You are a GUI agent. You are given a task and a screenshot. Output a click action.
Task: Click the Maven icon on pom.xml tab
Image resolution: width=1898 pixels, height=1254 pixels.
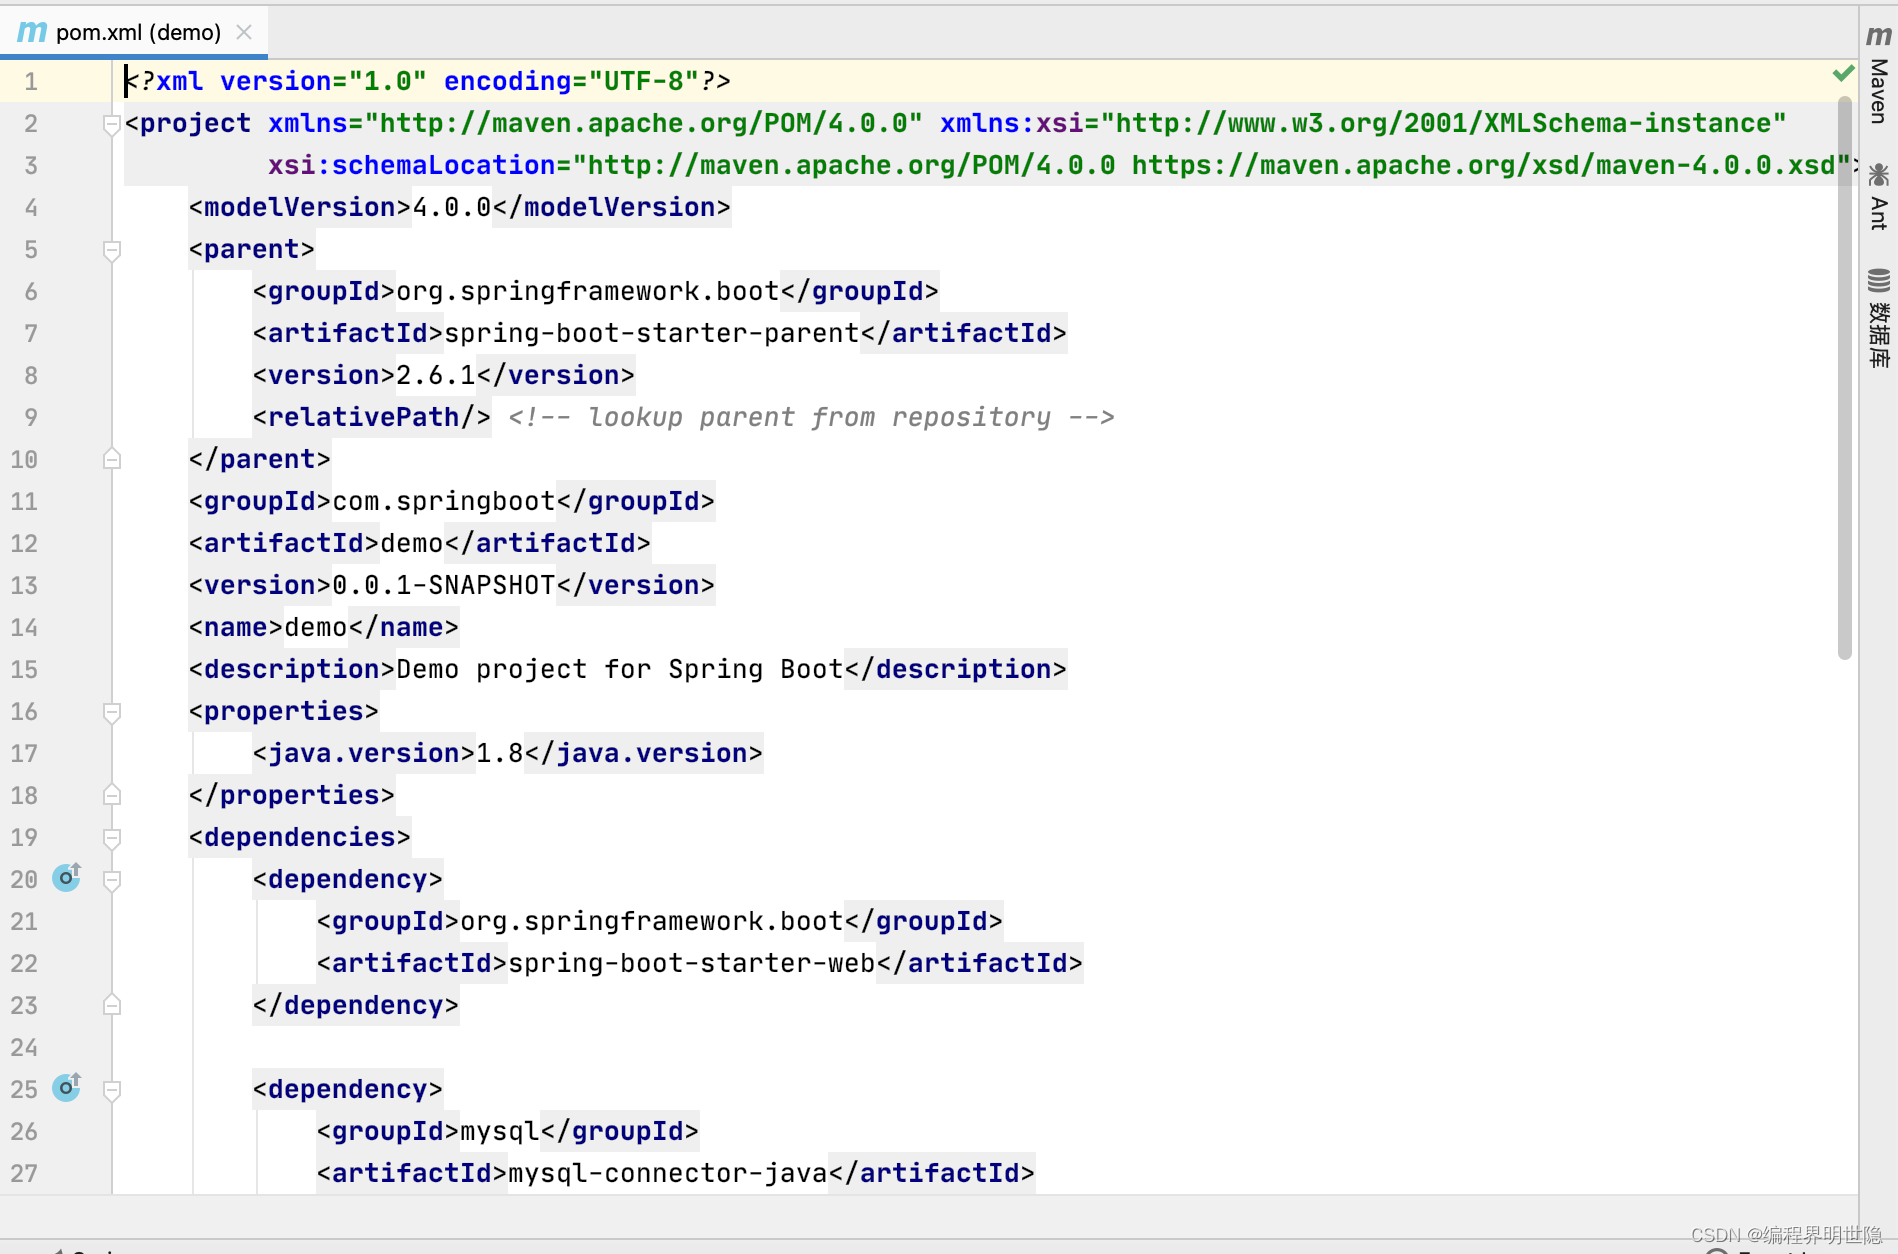(x=32, y=32)
